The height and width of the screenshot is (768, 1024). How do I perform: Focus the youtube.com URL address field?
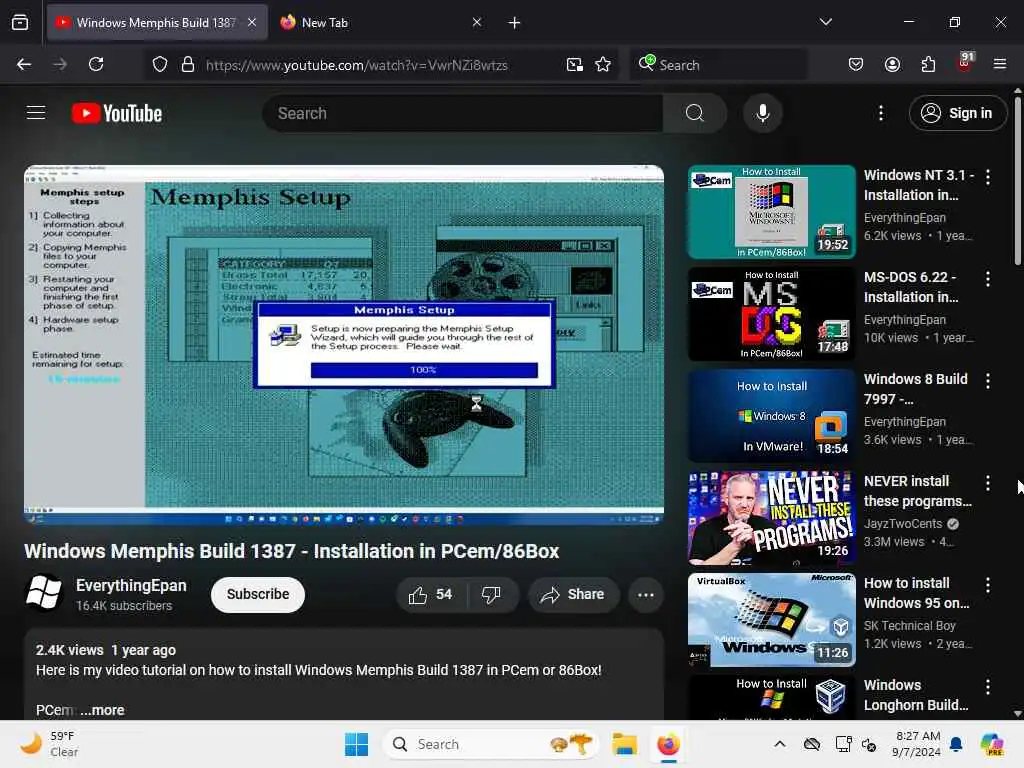pos(357,65)
